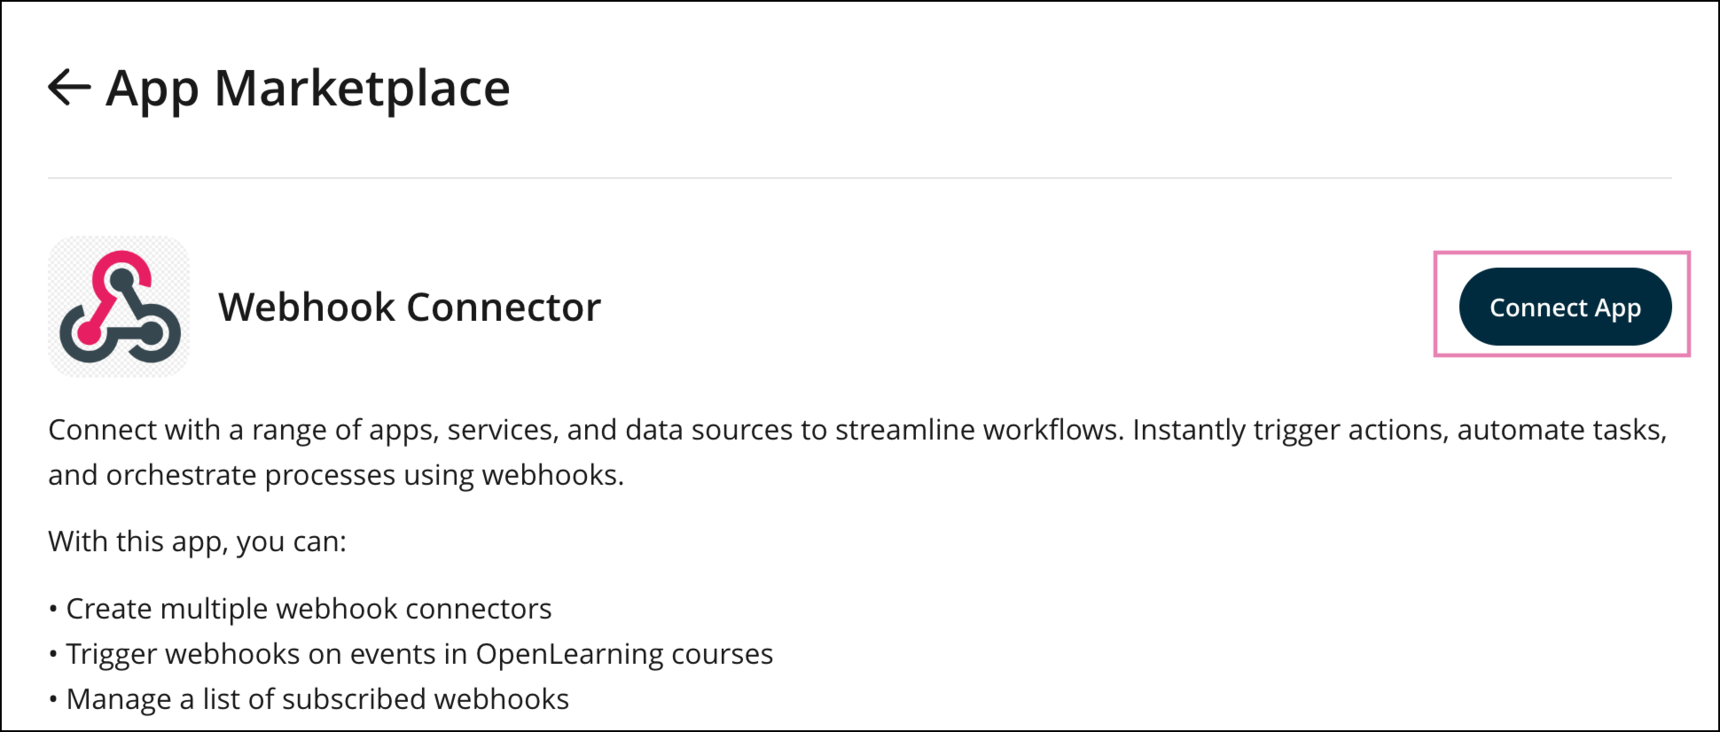Viewport: 1720px width, 732px height.
Task: Click the word 'OpenLearning' in the bullet list
Action: tap(555, 653)
